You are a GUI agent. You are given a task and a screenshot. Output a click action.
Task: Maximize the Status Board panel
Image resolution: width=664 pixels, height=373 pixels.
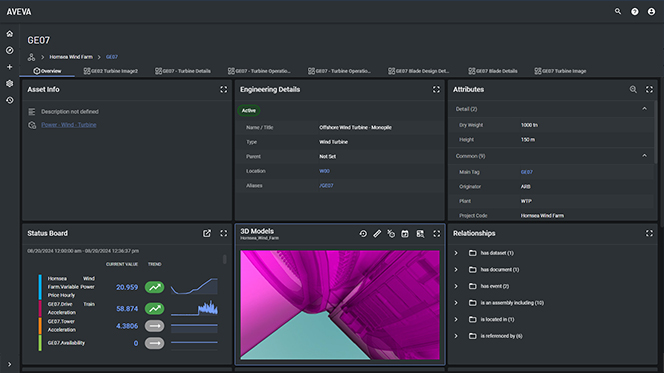[x=224, y=233]
